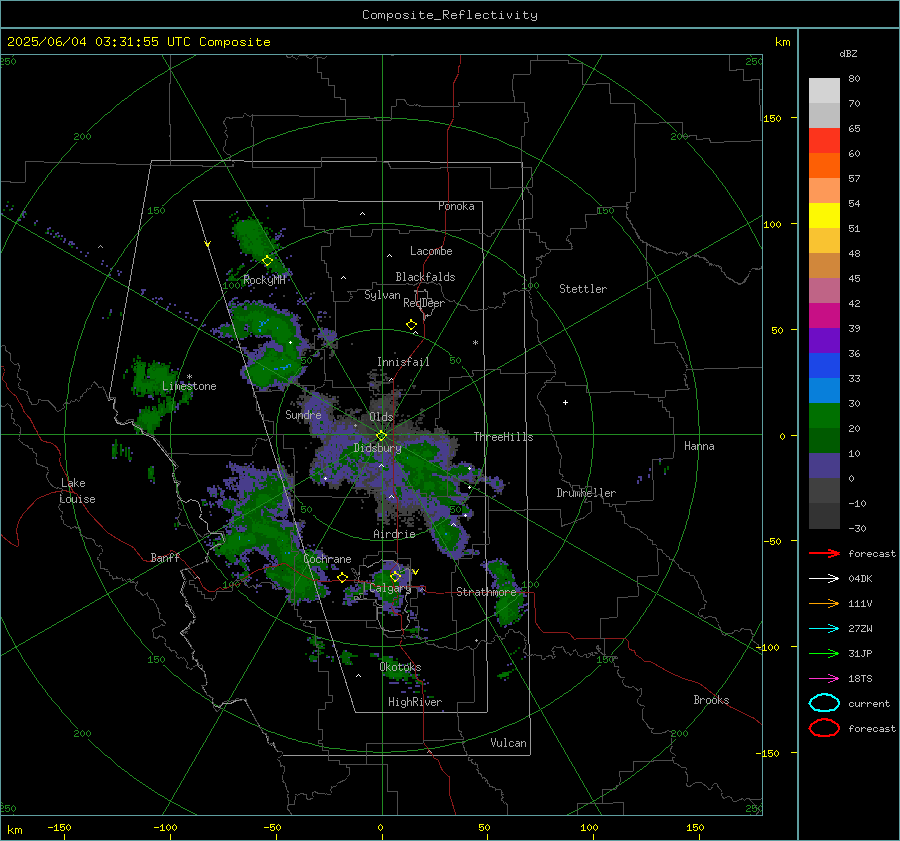Click the cyan 'current' ellipse legend icon
Viewport: 900px width, 841px height.
pos(824,703)
